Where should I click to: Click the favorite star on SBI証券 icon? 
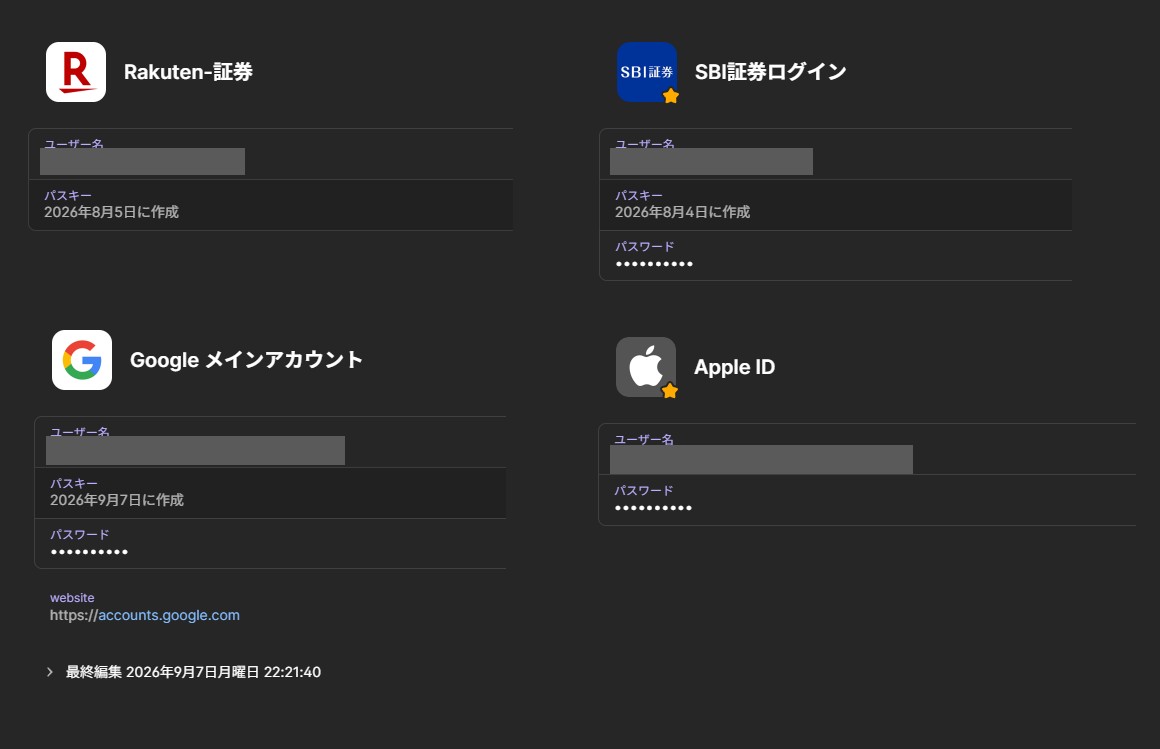670,96
